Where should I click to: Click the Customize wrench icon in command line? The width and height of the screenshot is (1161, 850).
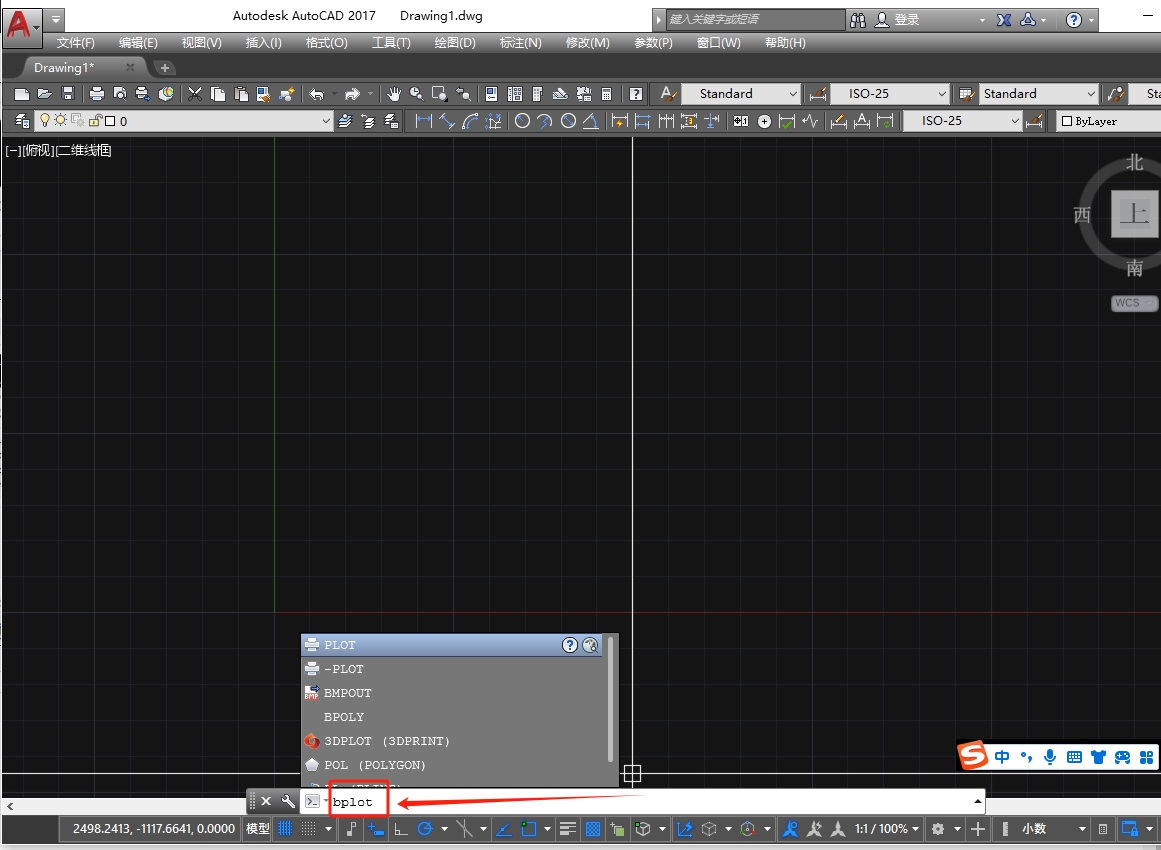[288, 801]
